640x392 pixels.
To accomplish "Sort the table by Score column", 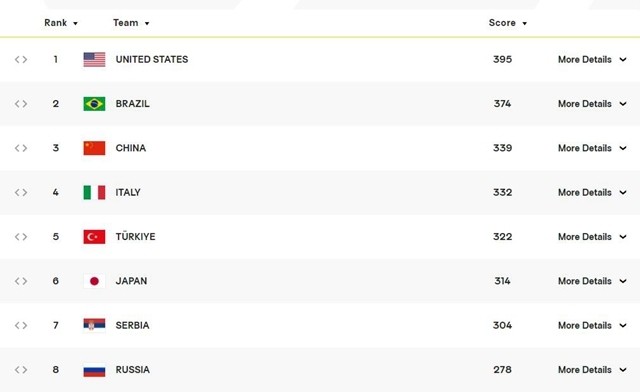I will pyautogui.click(x=508, y=23).
